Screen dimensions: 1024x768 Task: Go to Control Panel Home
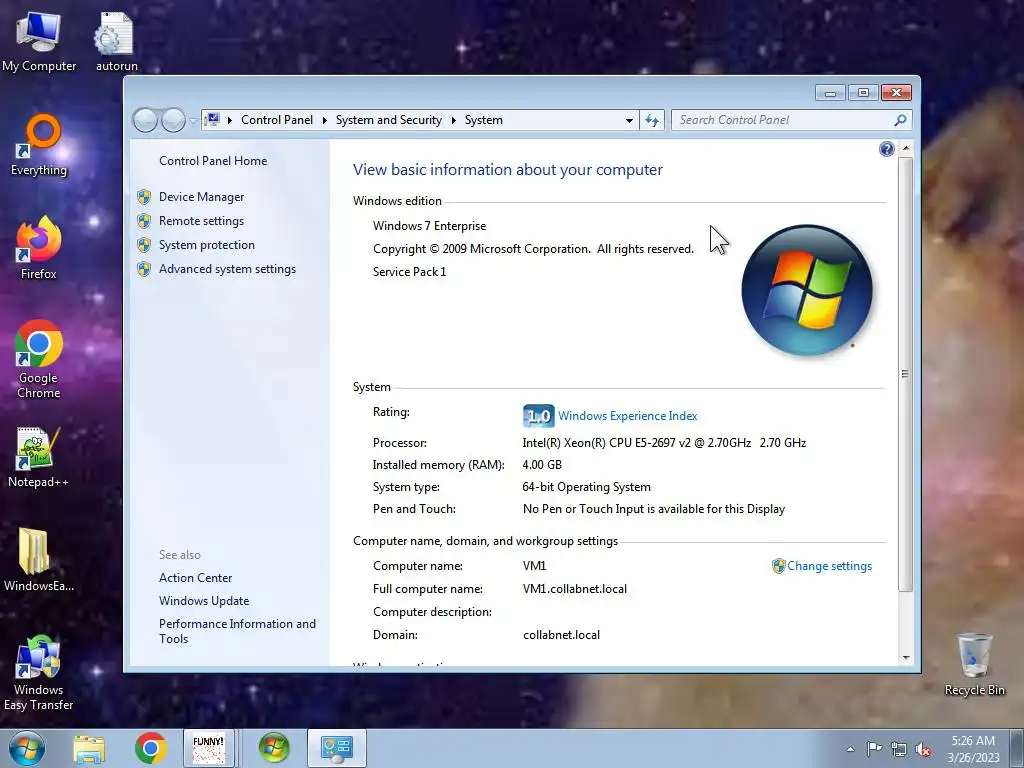[213, 161]
